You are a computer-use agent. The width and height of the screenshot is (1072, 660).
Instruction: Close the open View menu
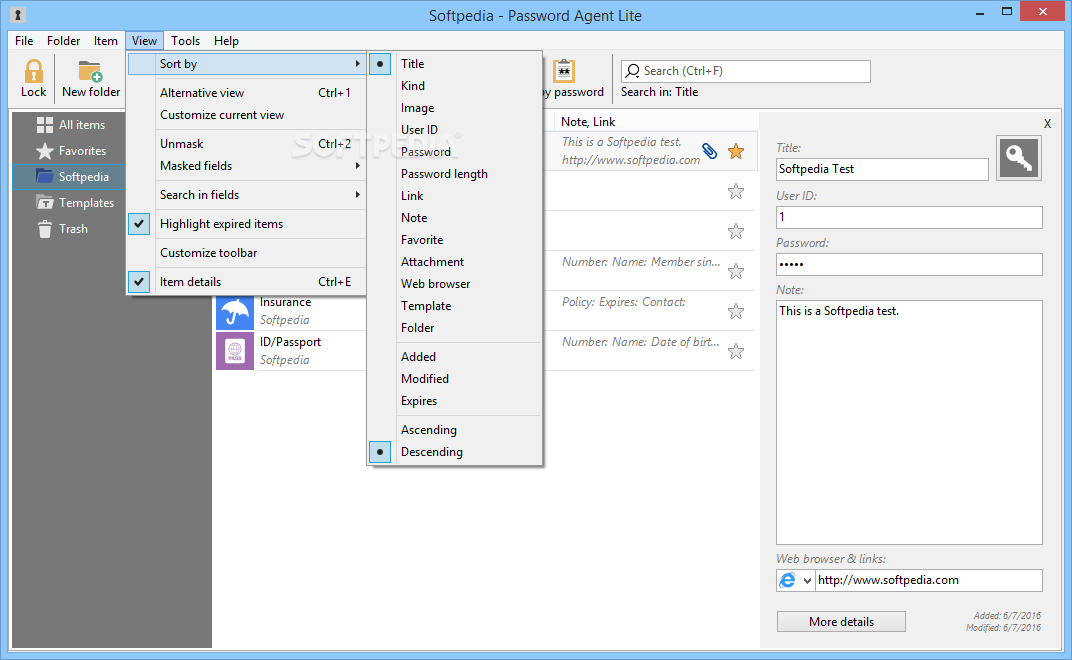pos(144,41)
